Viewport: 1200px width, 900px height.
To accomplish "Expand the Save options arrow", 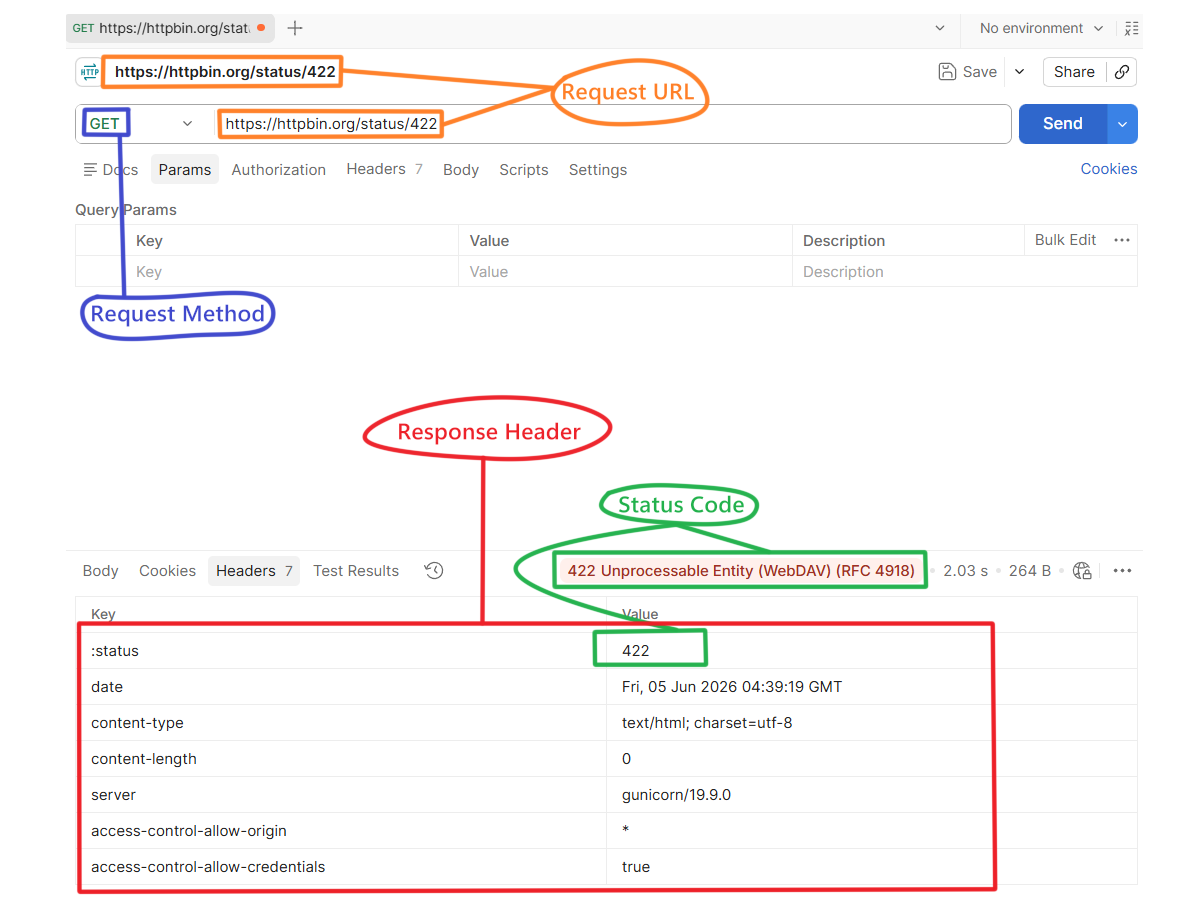I will 1019,72.
